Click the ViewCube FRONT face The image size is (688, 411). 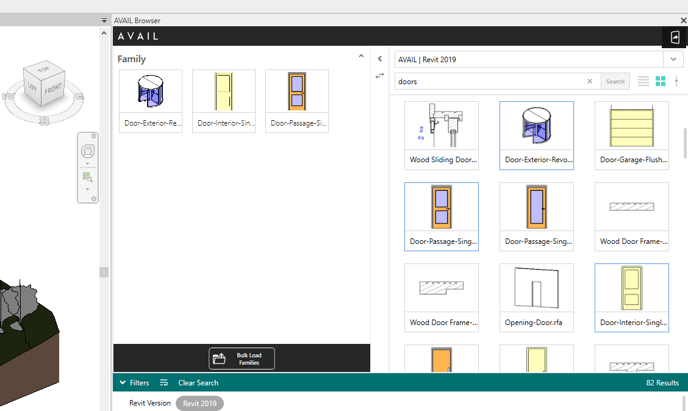(x=54, y=90)
